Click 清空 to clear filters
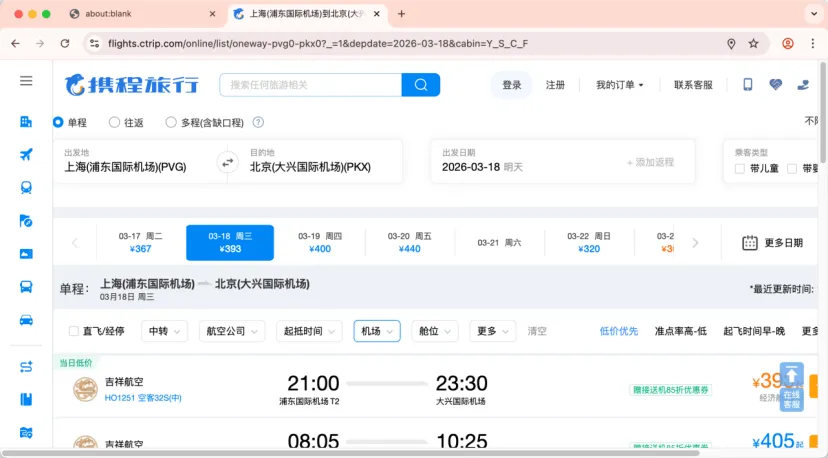Screen dimensions: 828x458 tap(537, 331)
